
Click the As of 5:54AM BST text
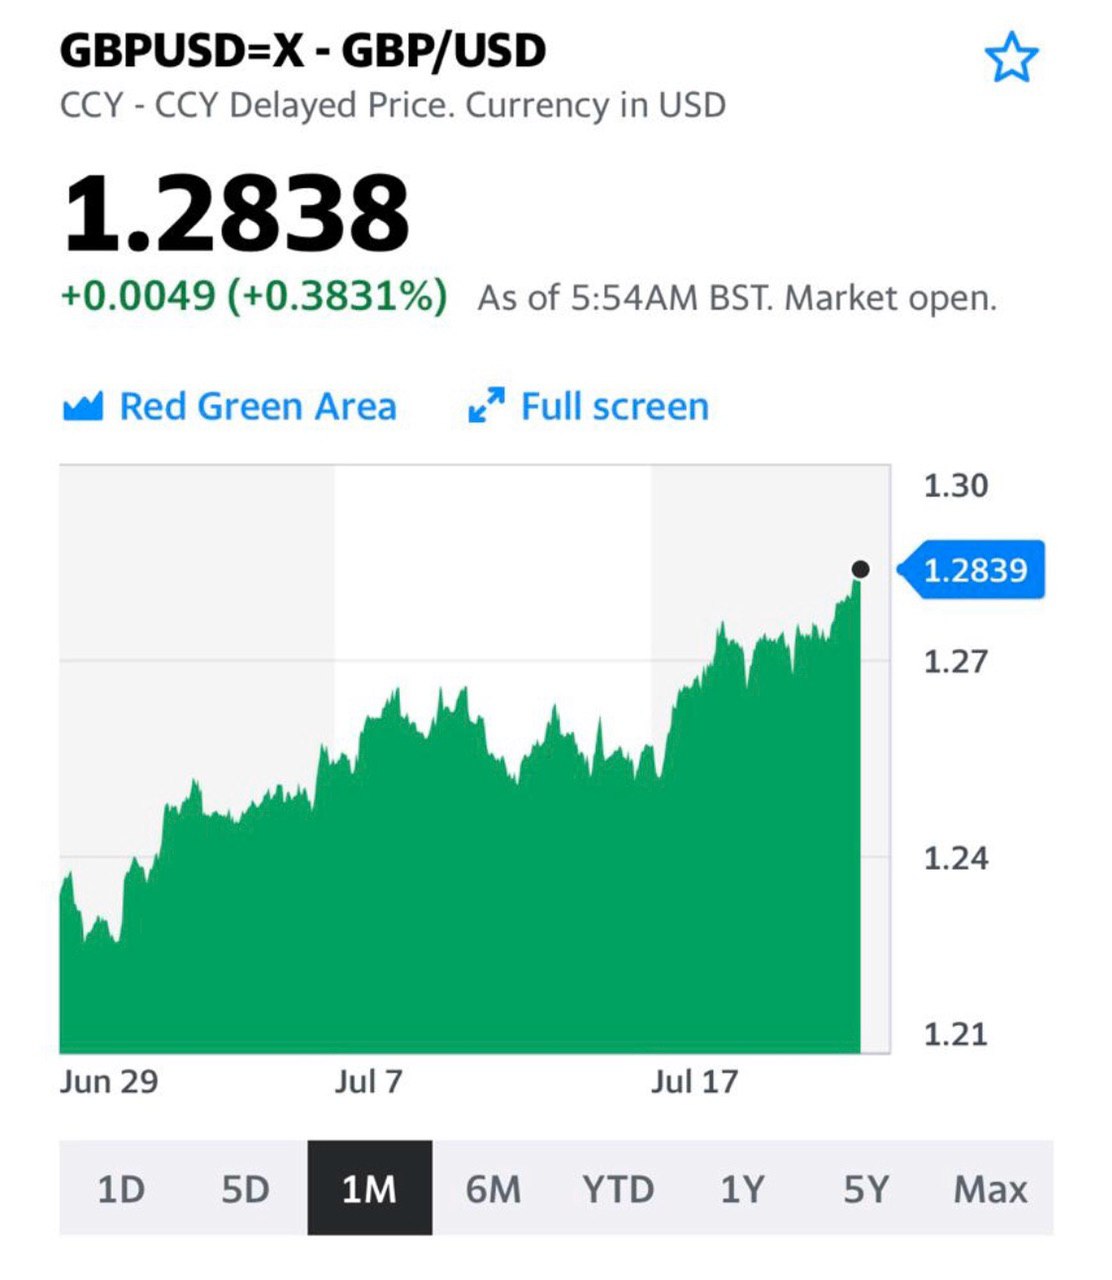point(626,298)
